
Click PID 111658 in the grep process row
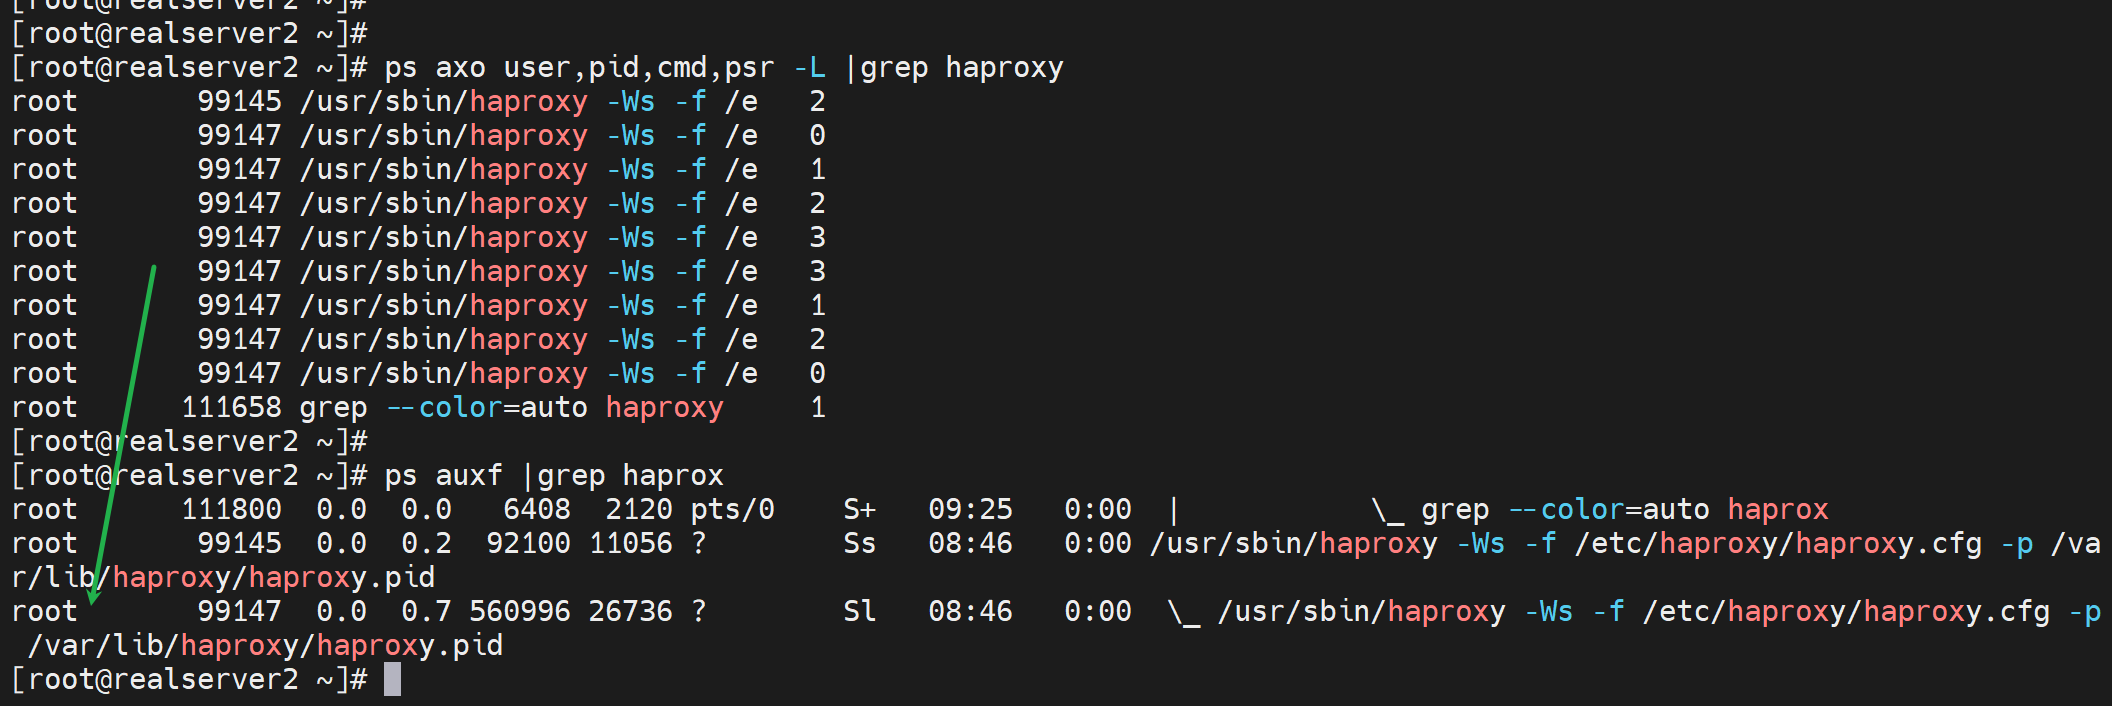point(231,407)
